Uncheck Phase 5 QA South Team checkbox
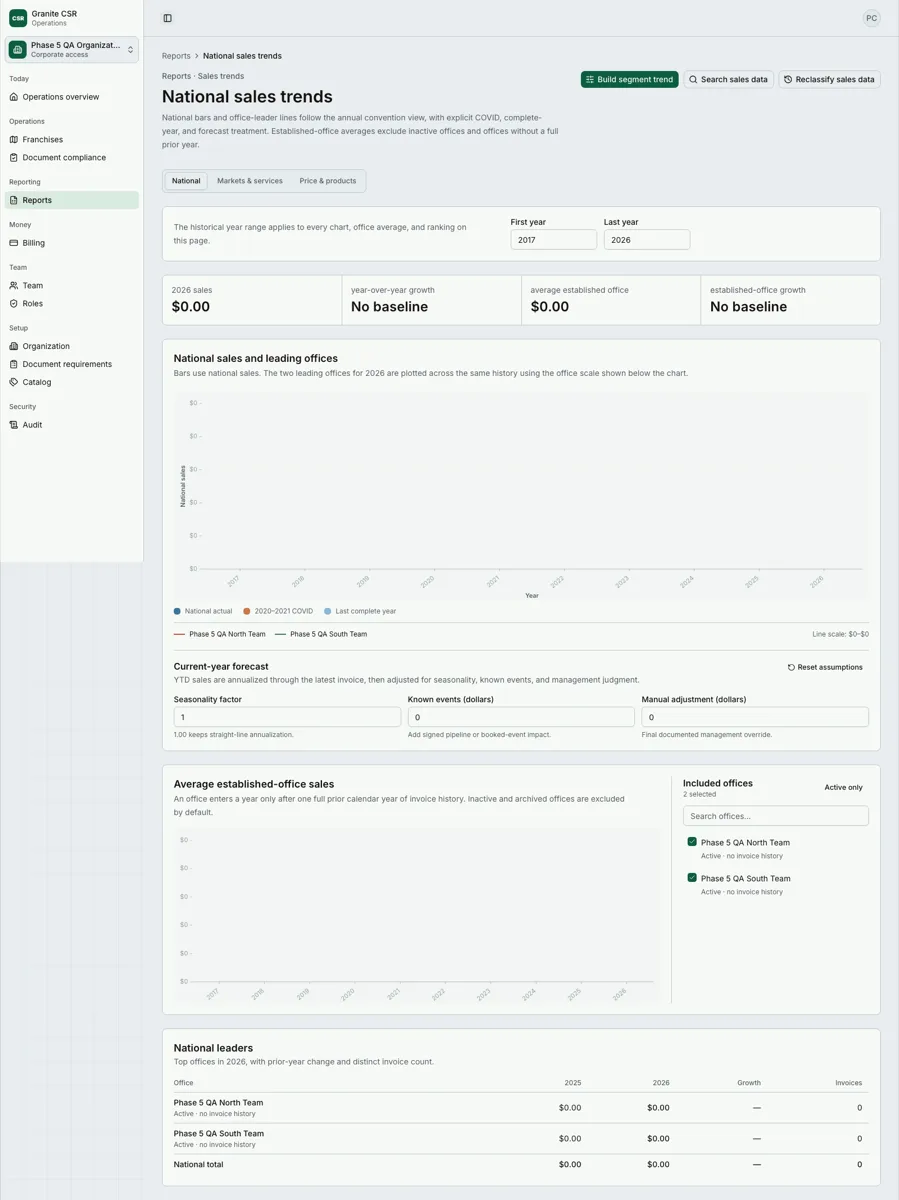 point(692,878)
